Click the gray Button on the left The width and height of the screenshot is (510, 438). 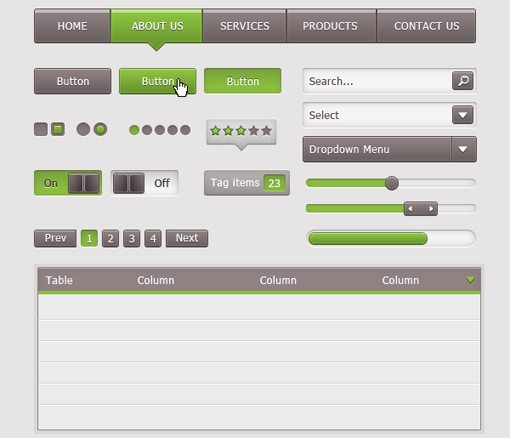(73, 81)
